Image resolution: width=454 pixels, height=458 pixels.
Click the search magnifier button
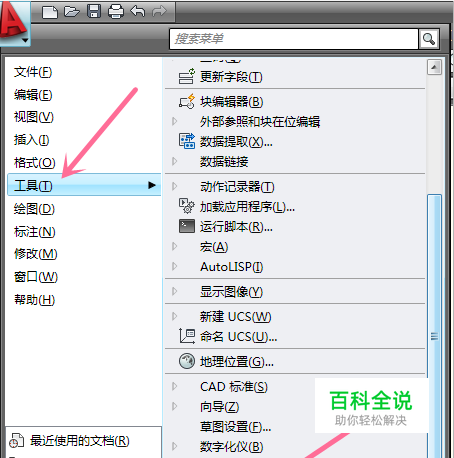coord(429,39)
